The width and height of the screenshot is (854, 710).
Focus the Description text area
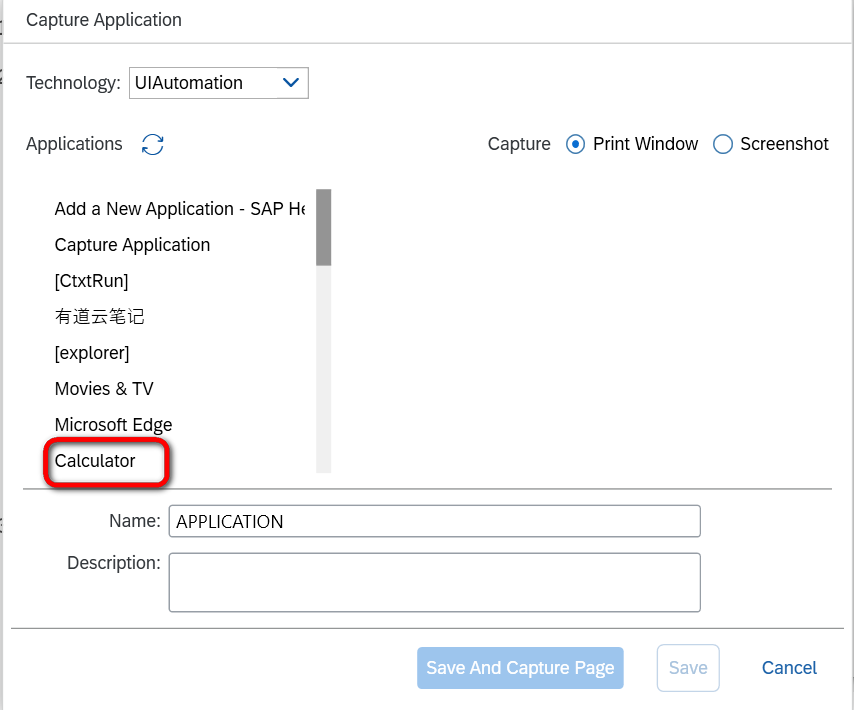click(x=434, y=582)
